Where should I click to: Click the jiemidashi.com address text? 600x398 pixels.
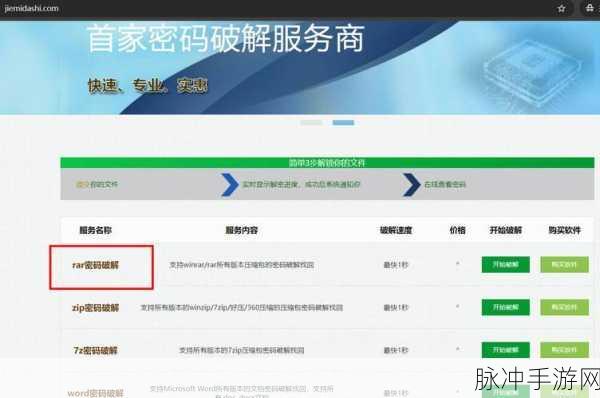coord(31,8)
